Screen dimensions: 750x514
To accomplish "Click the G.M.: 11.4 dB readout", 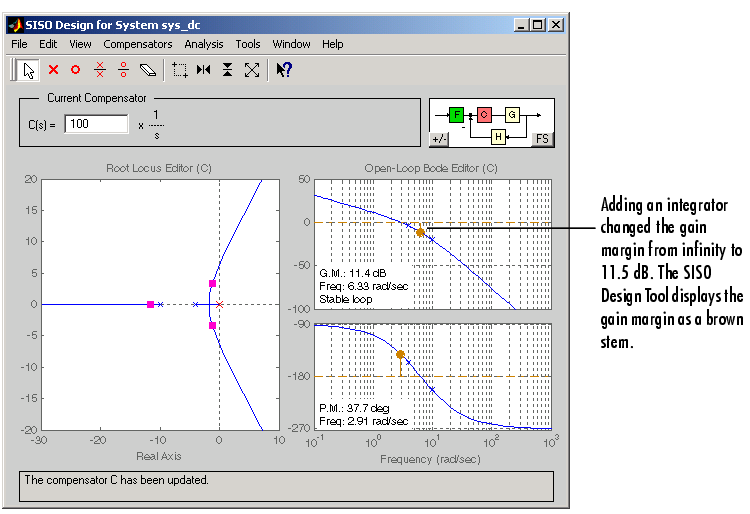I will point(353,273).
